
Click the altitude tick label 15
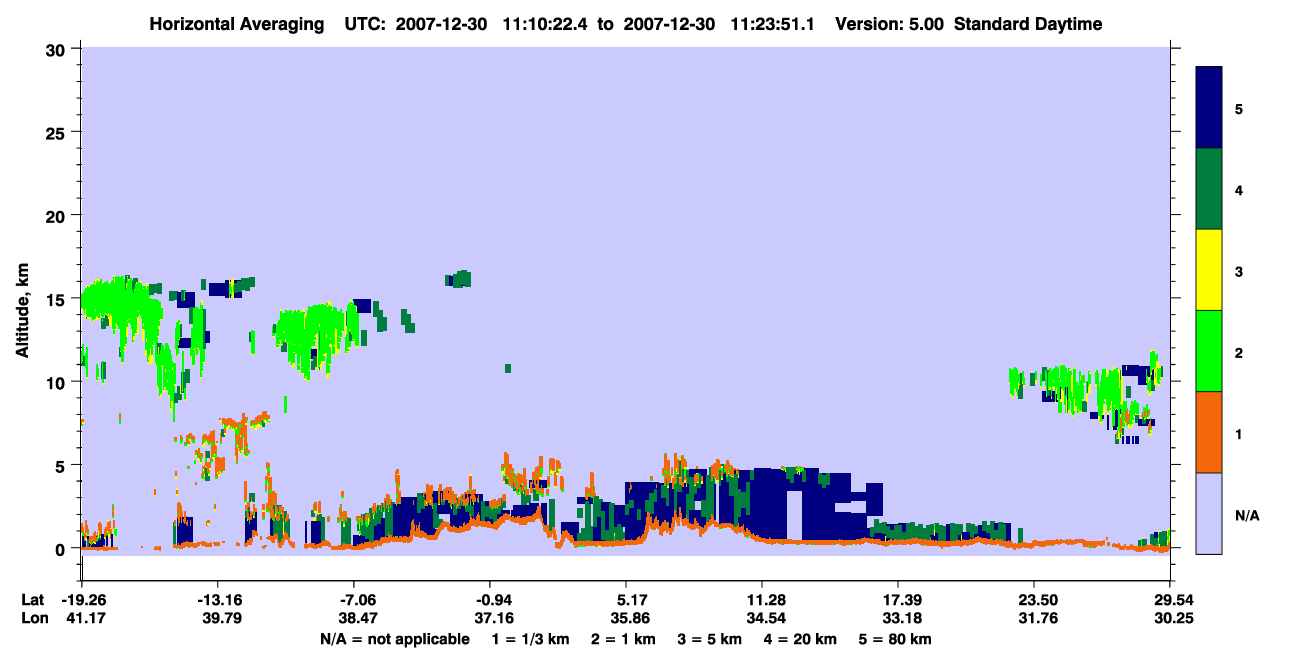(x=58, y=299)
